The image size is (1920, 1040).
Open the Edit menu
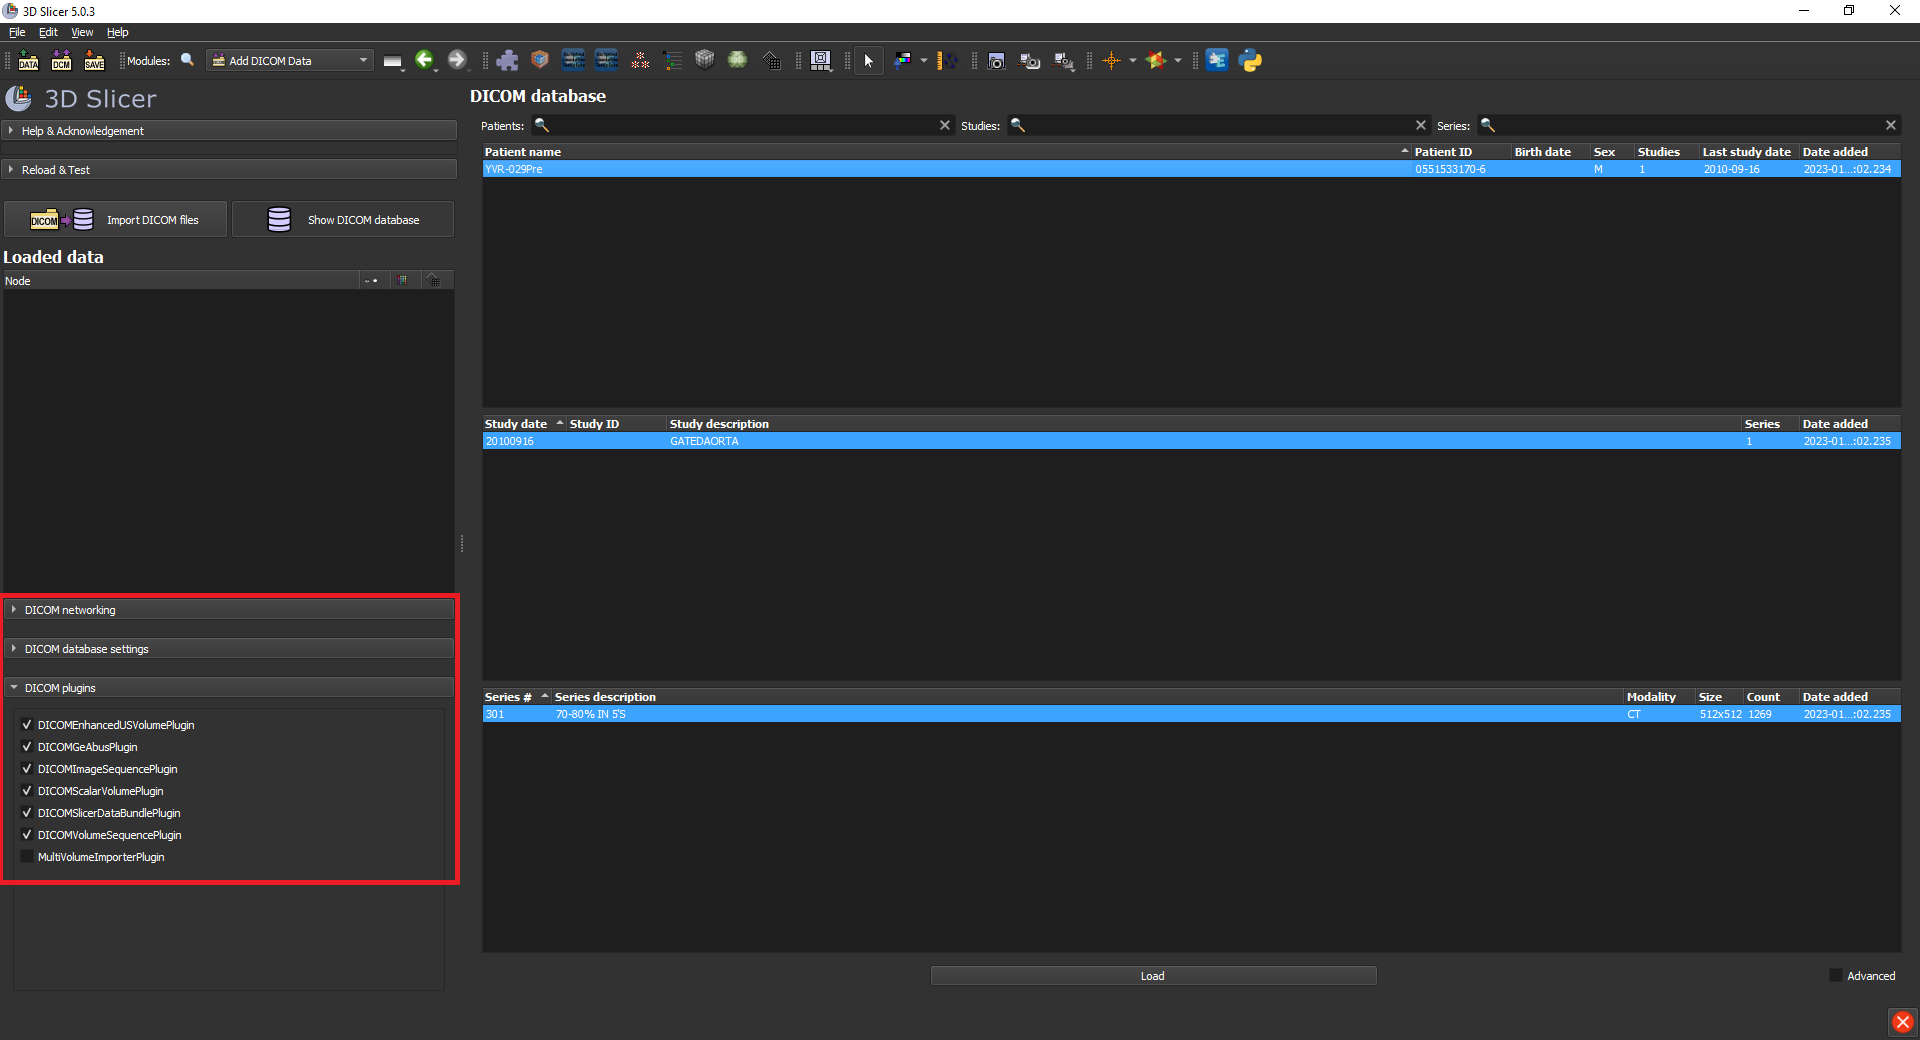coord(48,32)
